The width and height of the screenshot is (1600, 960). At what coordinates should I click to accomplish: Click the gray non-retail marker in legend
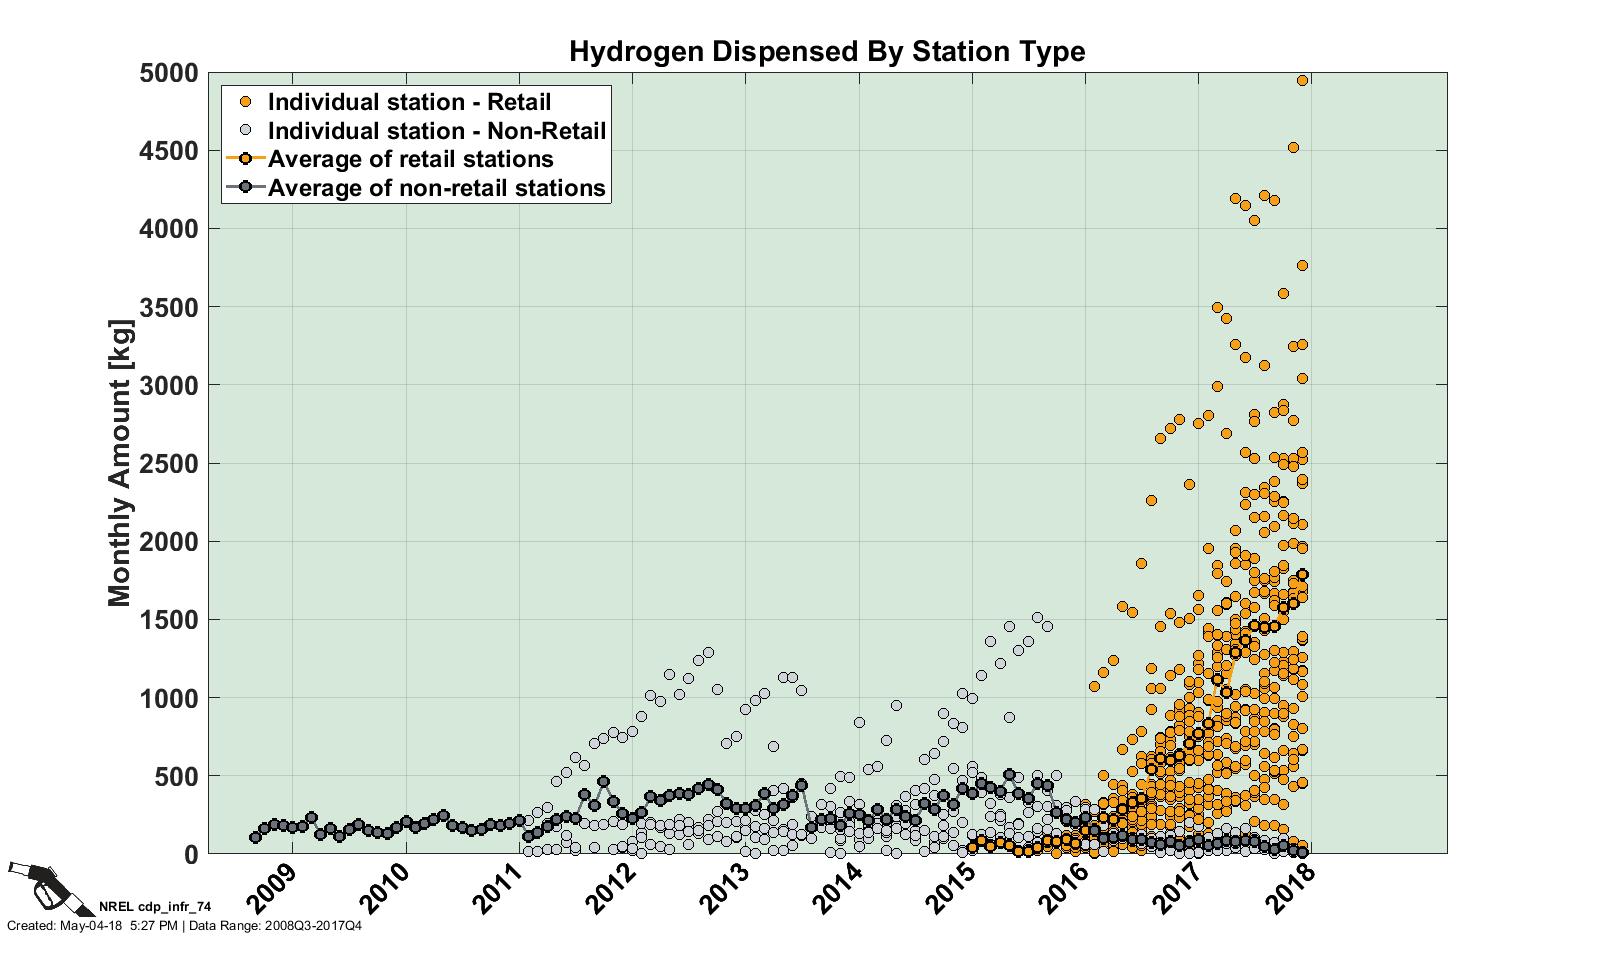tap(244, 131)
